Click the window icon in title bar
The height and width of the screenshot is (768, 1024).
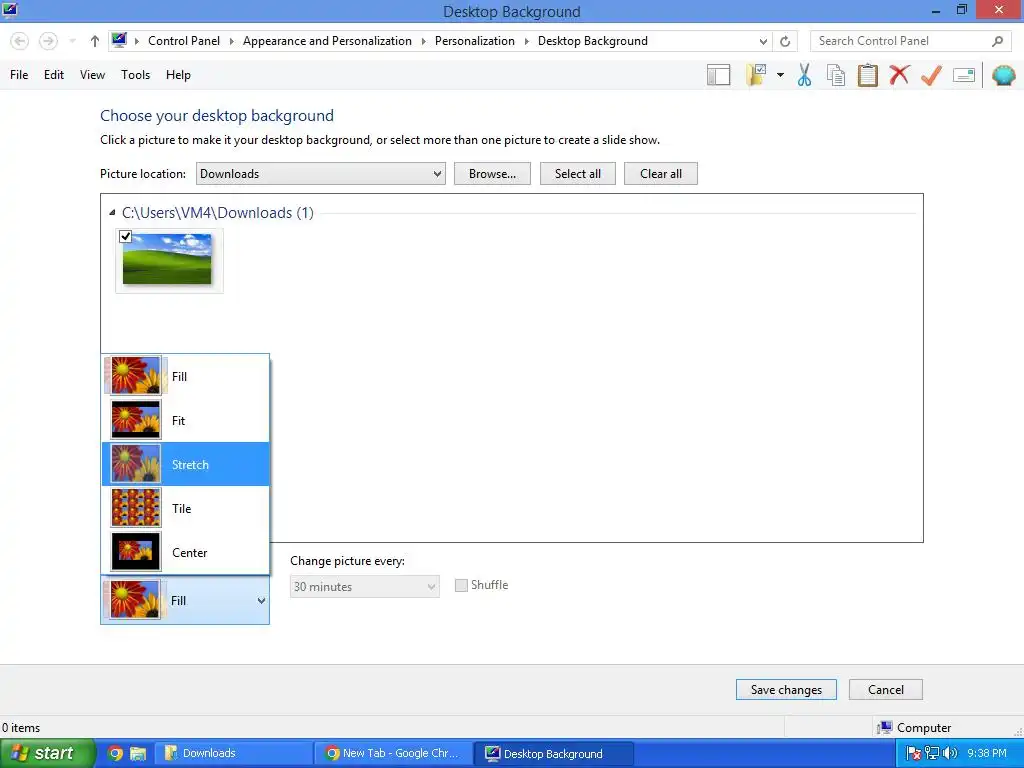tap(9, 10)
